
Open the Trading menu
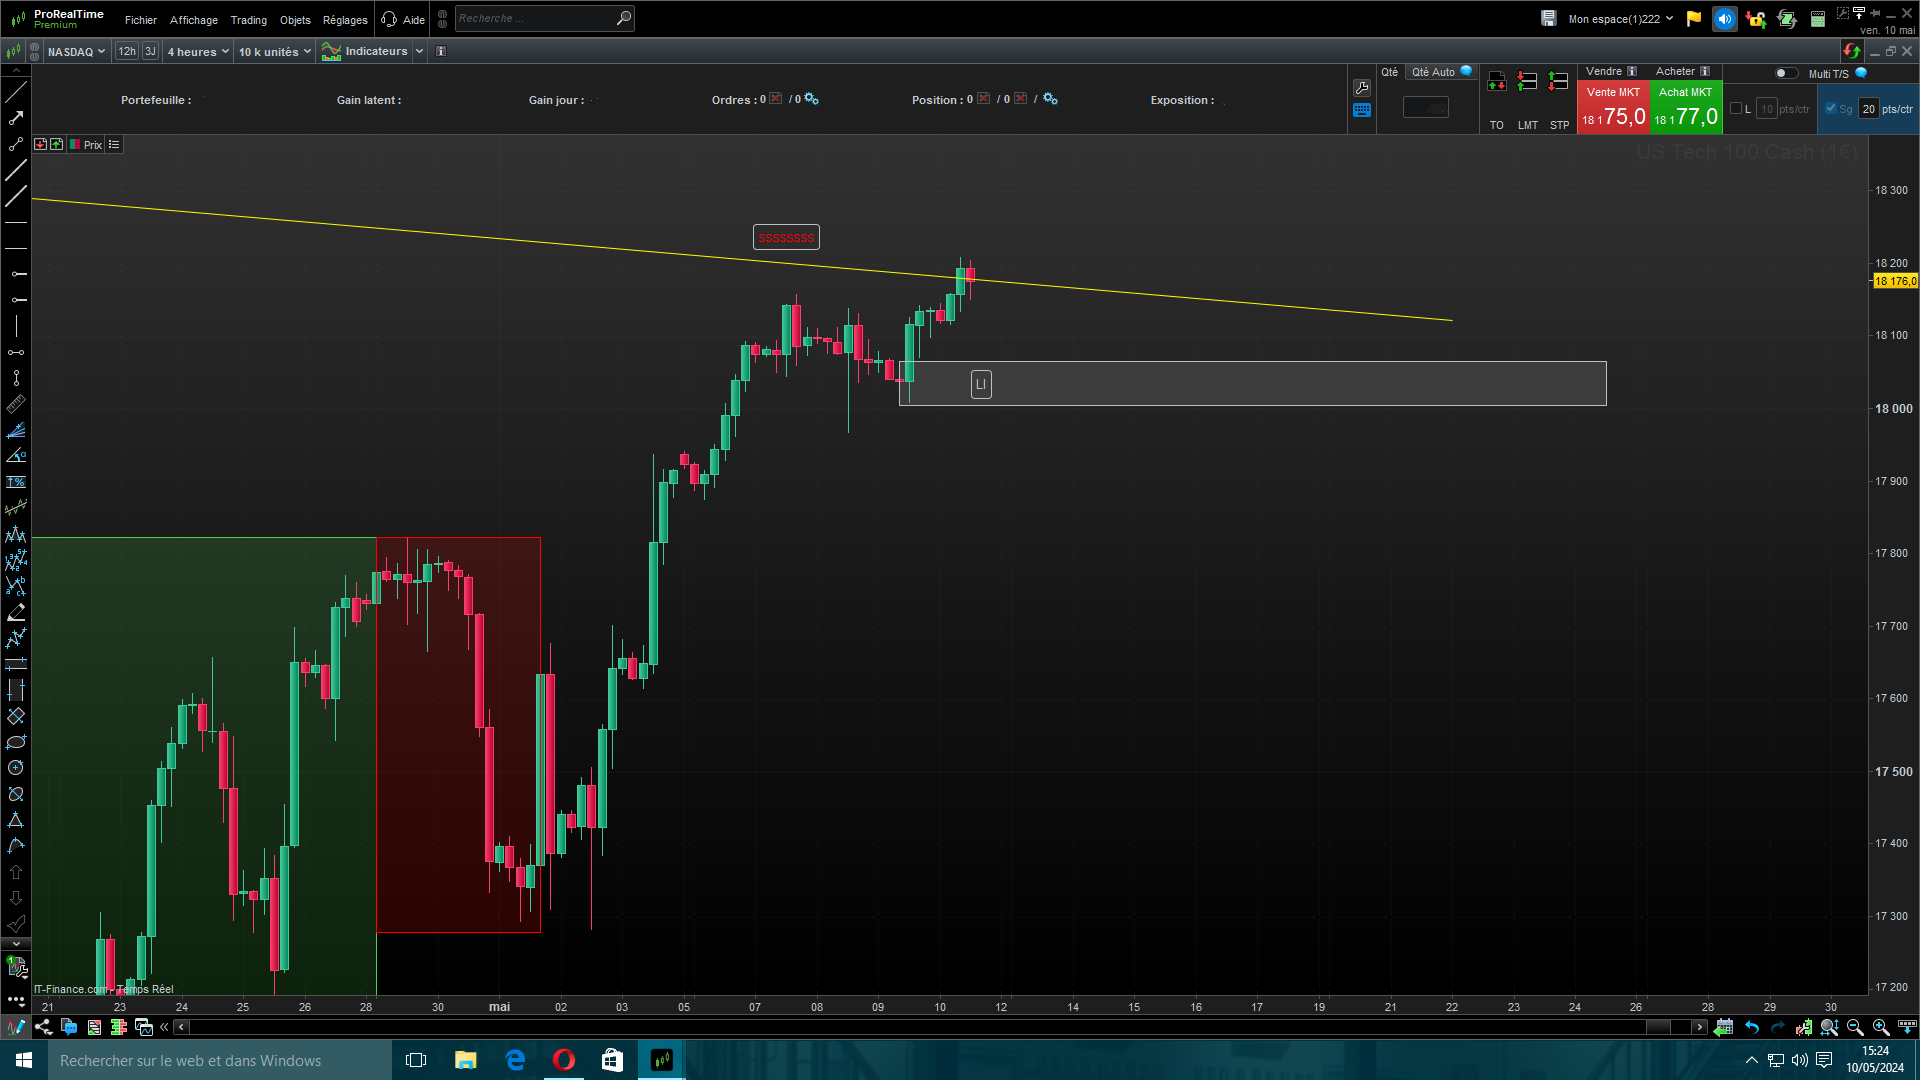pyautogui.click(x=248, y=20)
